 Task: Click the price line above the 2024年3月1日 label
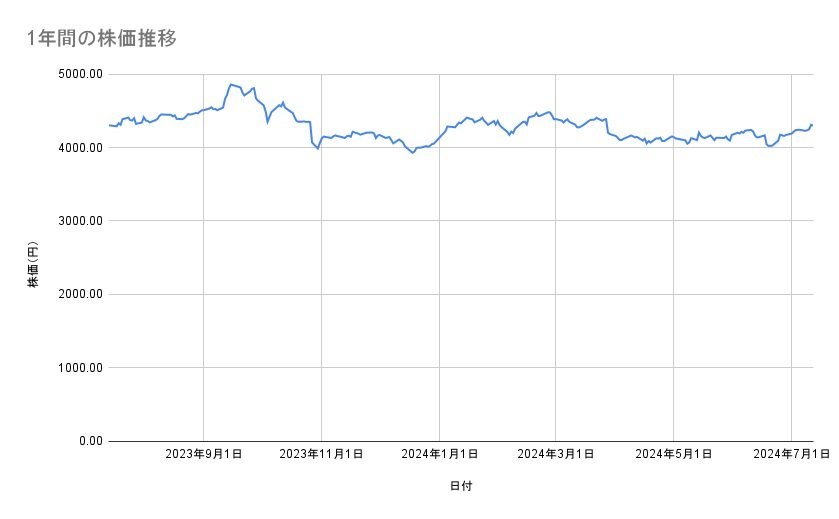point(555,118)
